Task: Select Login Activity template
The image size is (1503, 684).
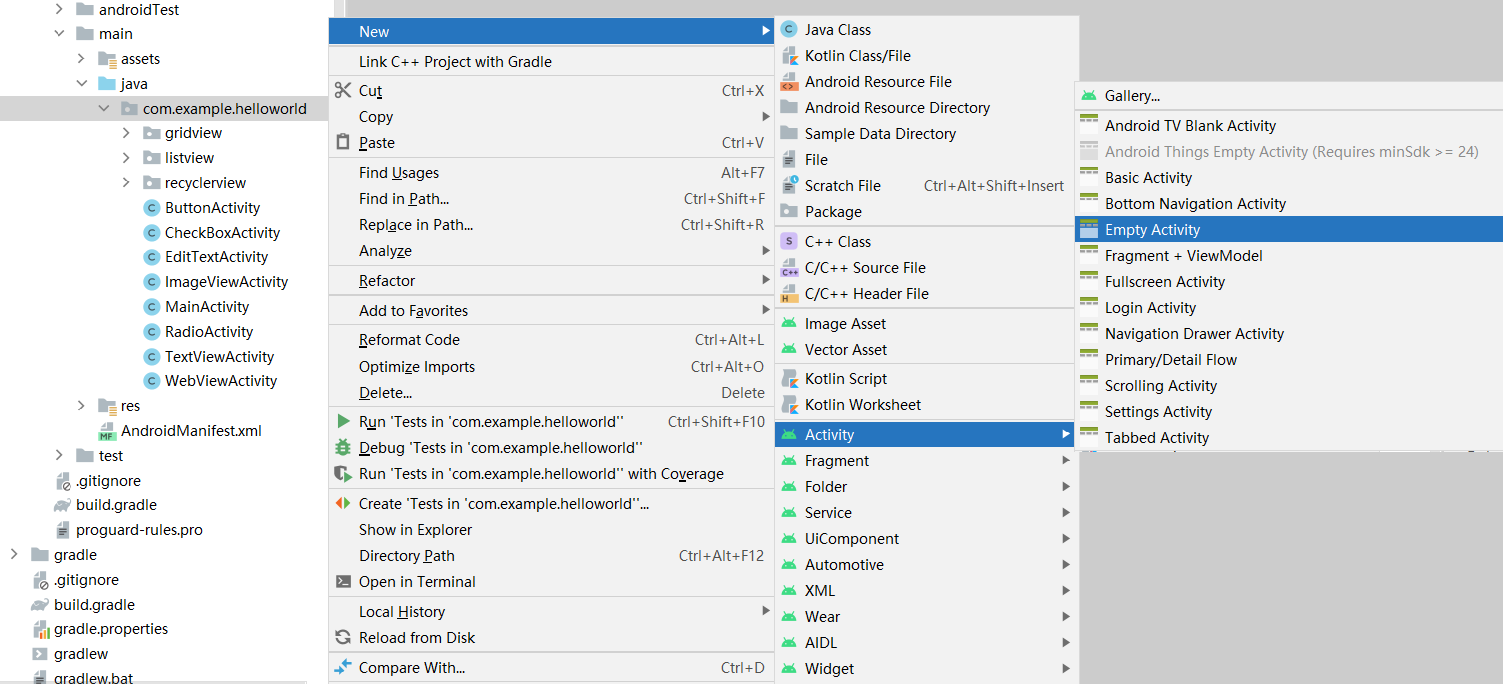Action: tap(1150, 308)
